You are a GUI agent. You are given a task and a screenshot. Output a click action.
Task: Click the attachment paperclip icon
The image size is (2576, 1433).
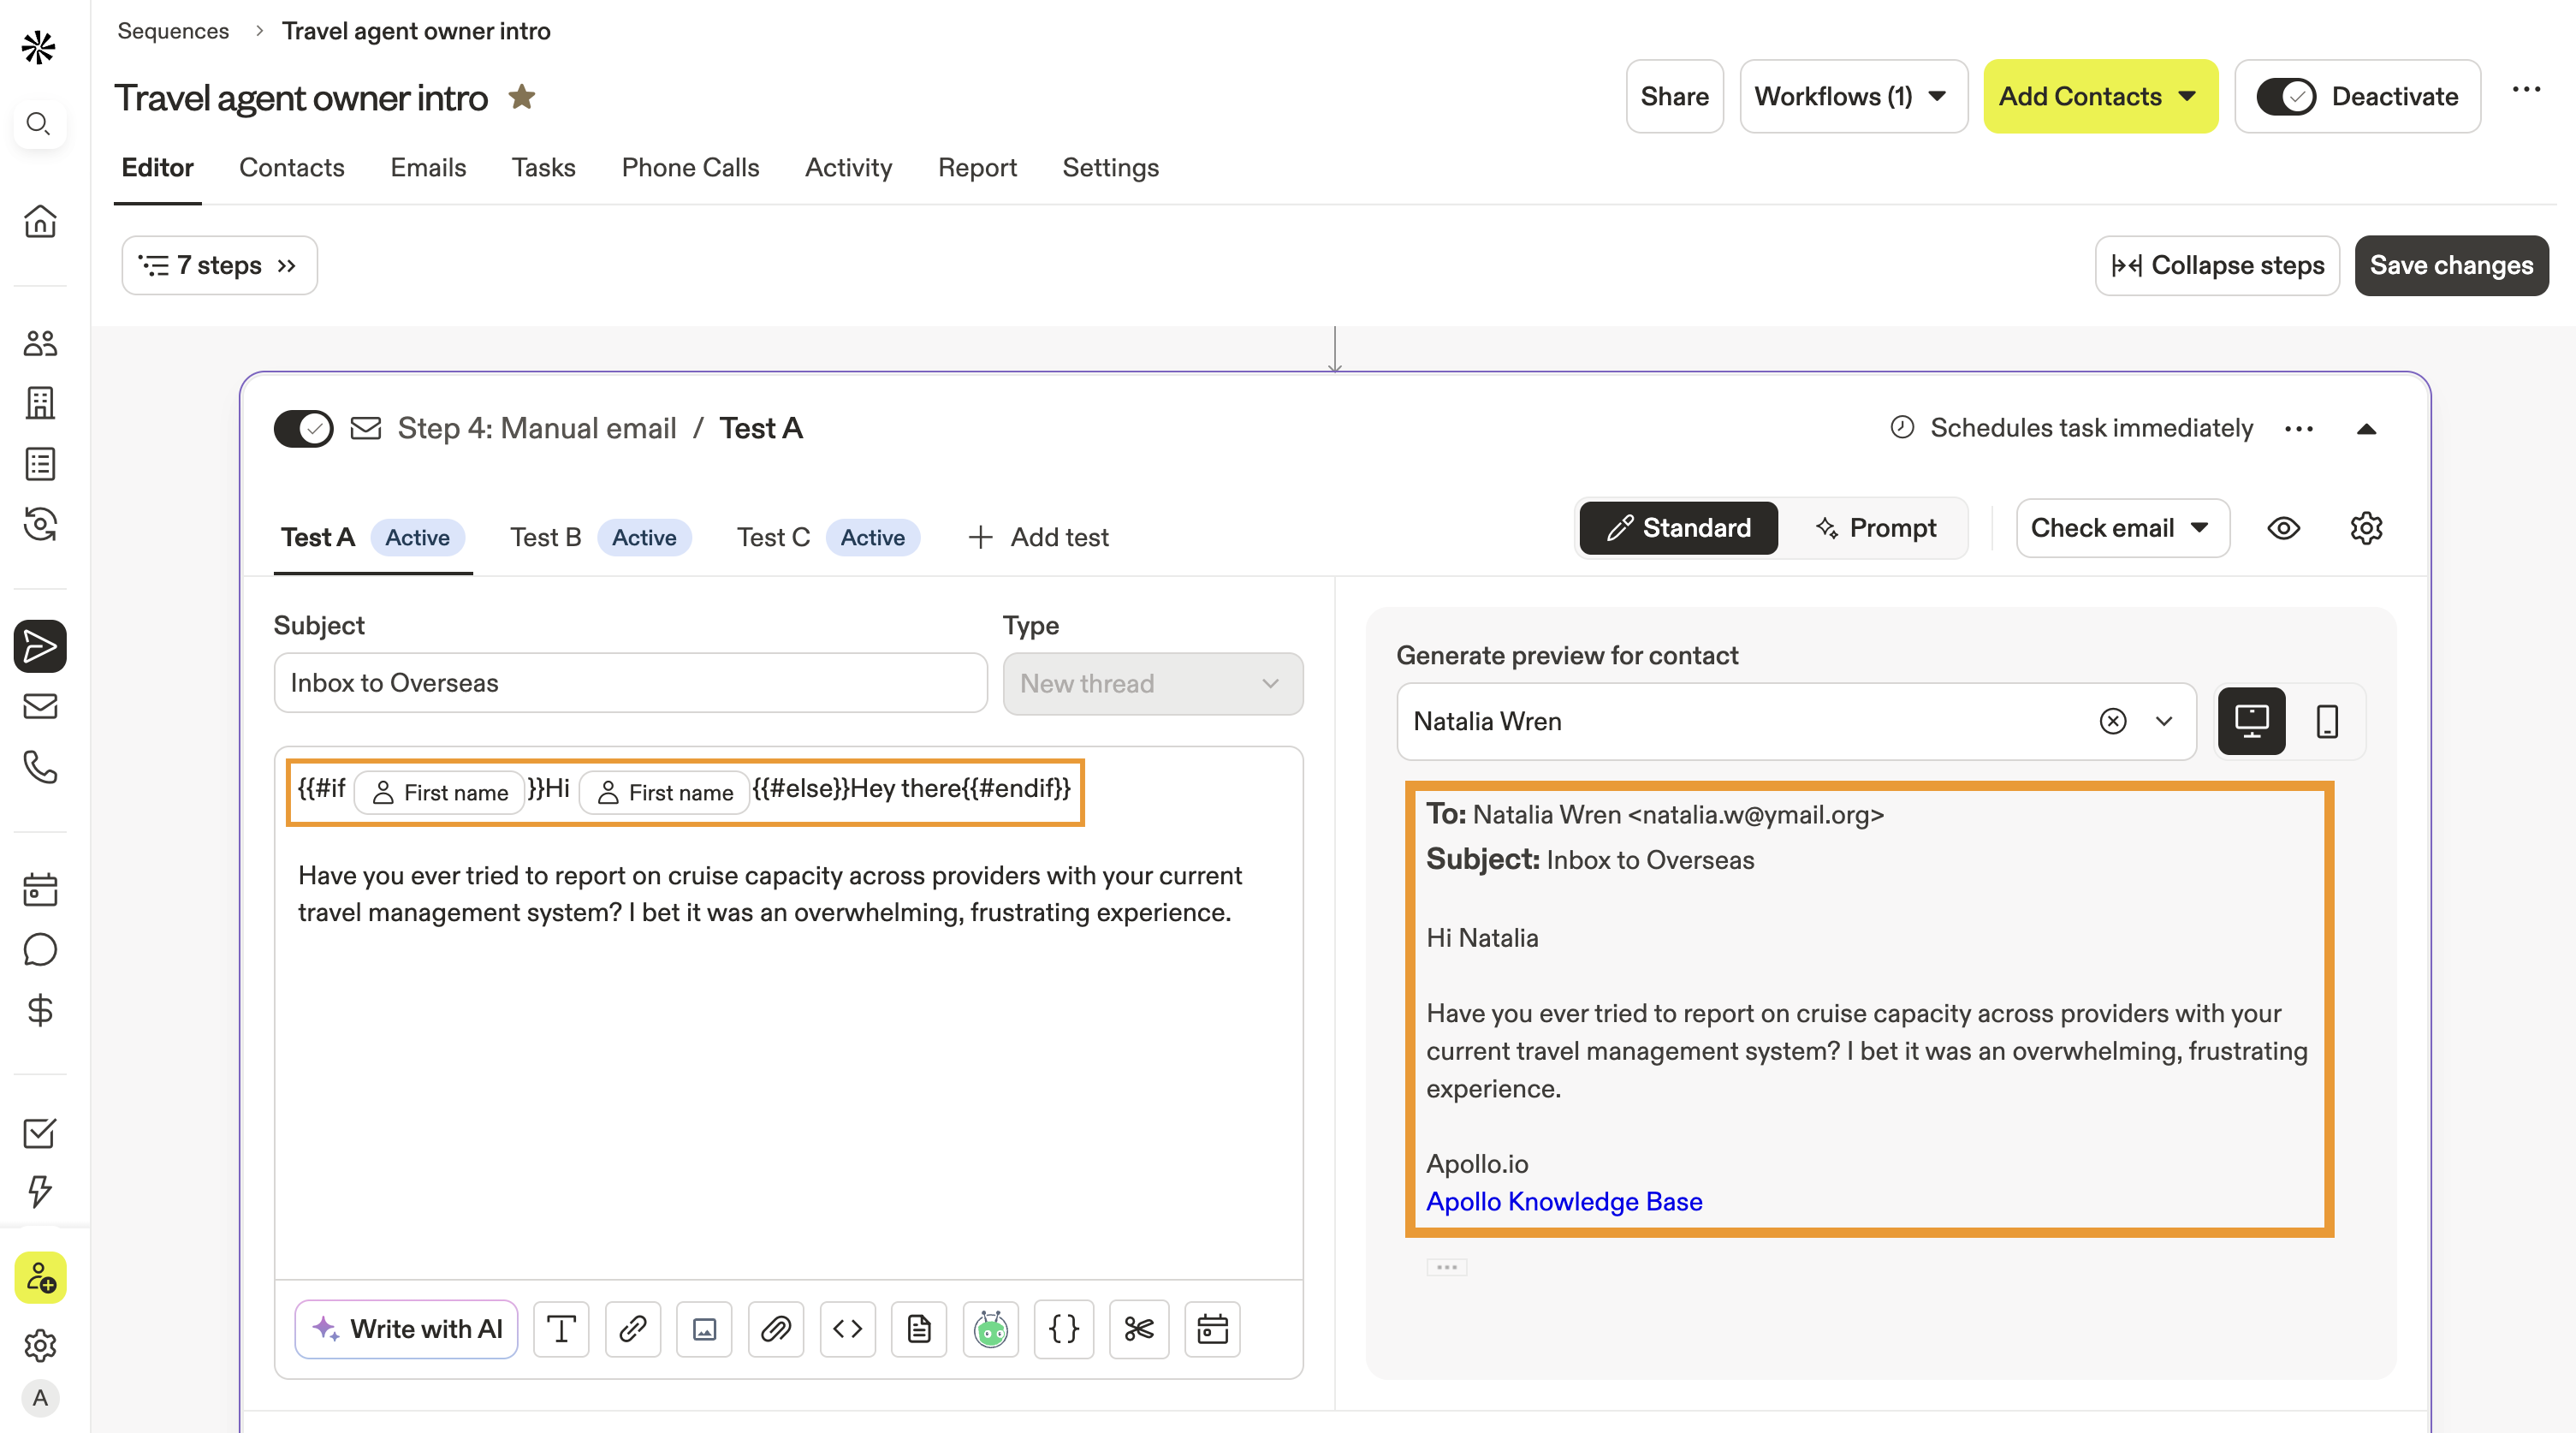(775, 1329)
